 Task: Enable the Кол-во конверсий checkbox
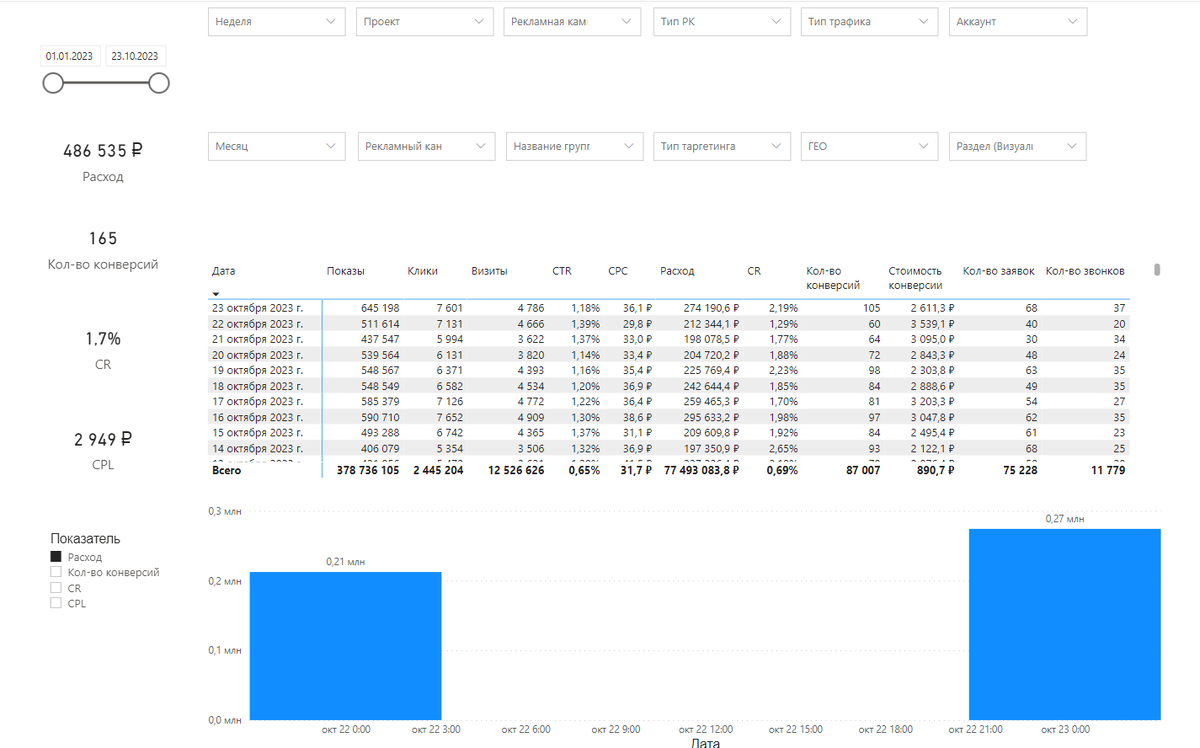click(x=55, y=572)
